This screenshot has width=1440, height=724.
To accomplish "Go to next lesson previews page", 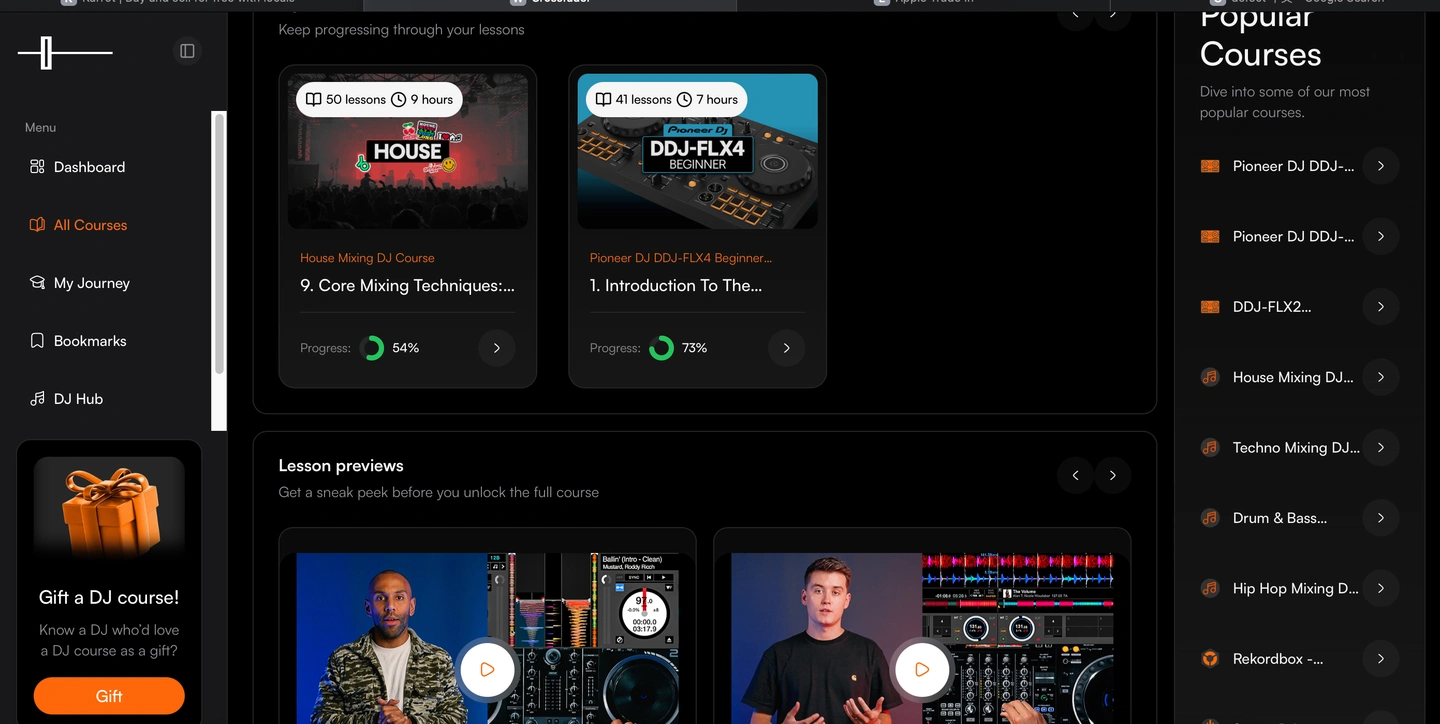I will click(x=1112, y=476).
